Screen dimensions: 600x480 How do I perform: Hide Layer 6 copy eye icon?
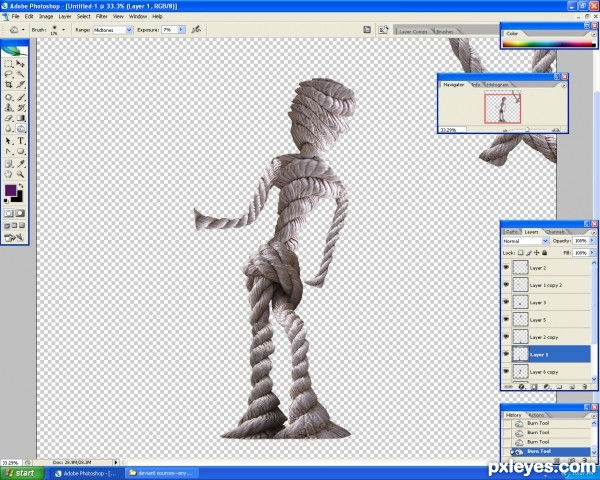point(506,371)
